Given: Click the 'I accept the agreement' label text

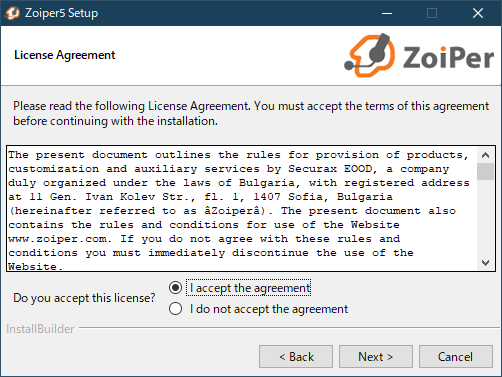Looking at the screenshot, I should click(x=250, y=288).
